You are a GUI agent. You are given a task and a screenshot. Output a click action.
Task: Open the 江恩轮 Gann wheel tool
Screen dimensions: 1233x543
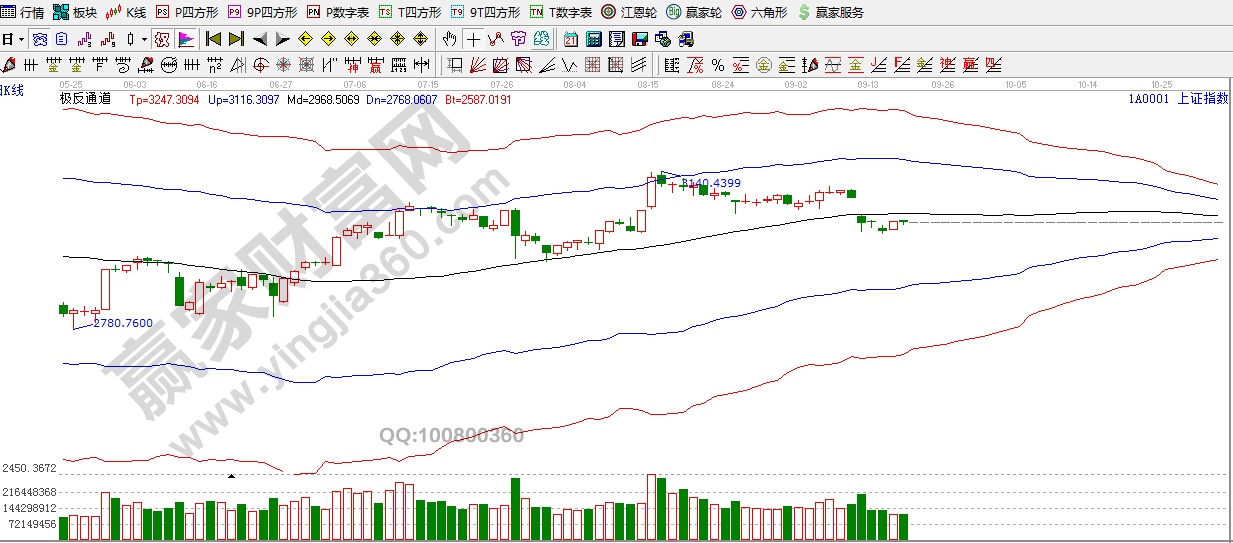tap(628, 13)
